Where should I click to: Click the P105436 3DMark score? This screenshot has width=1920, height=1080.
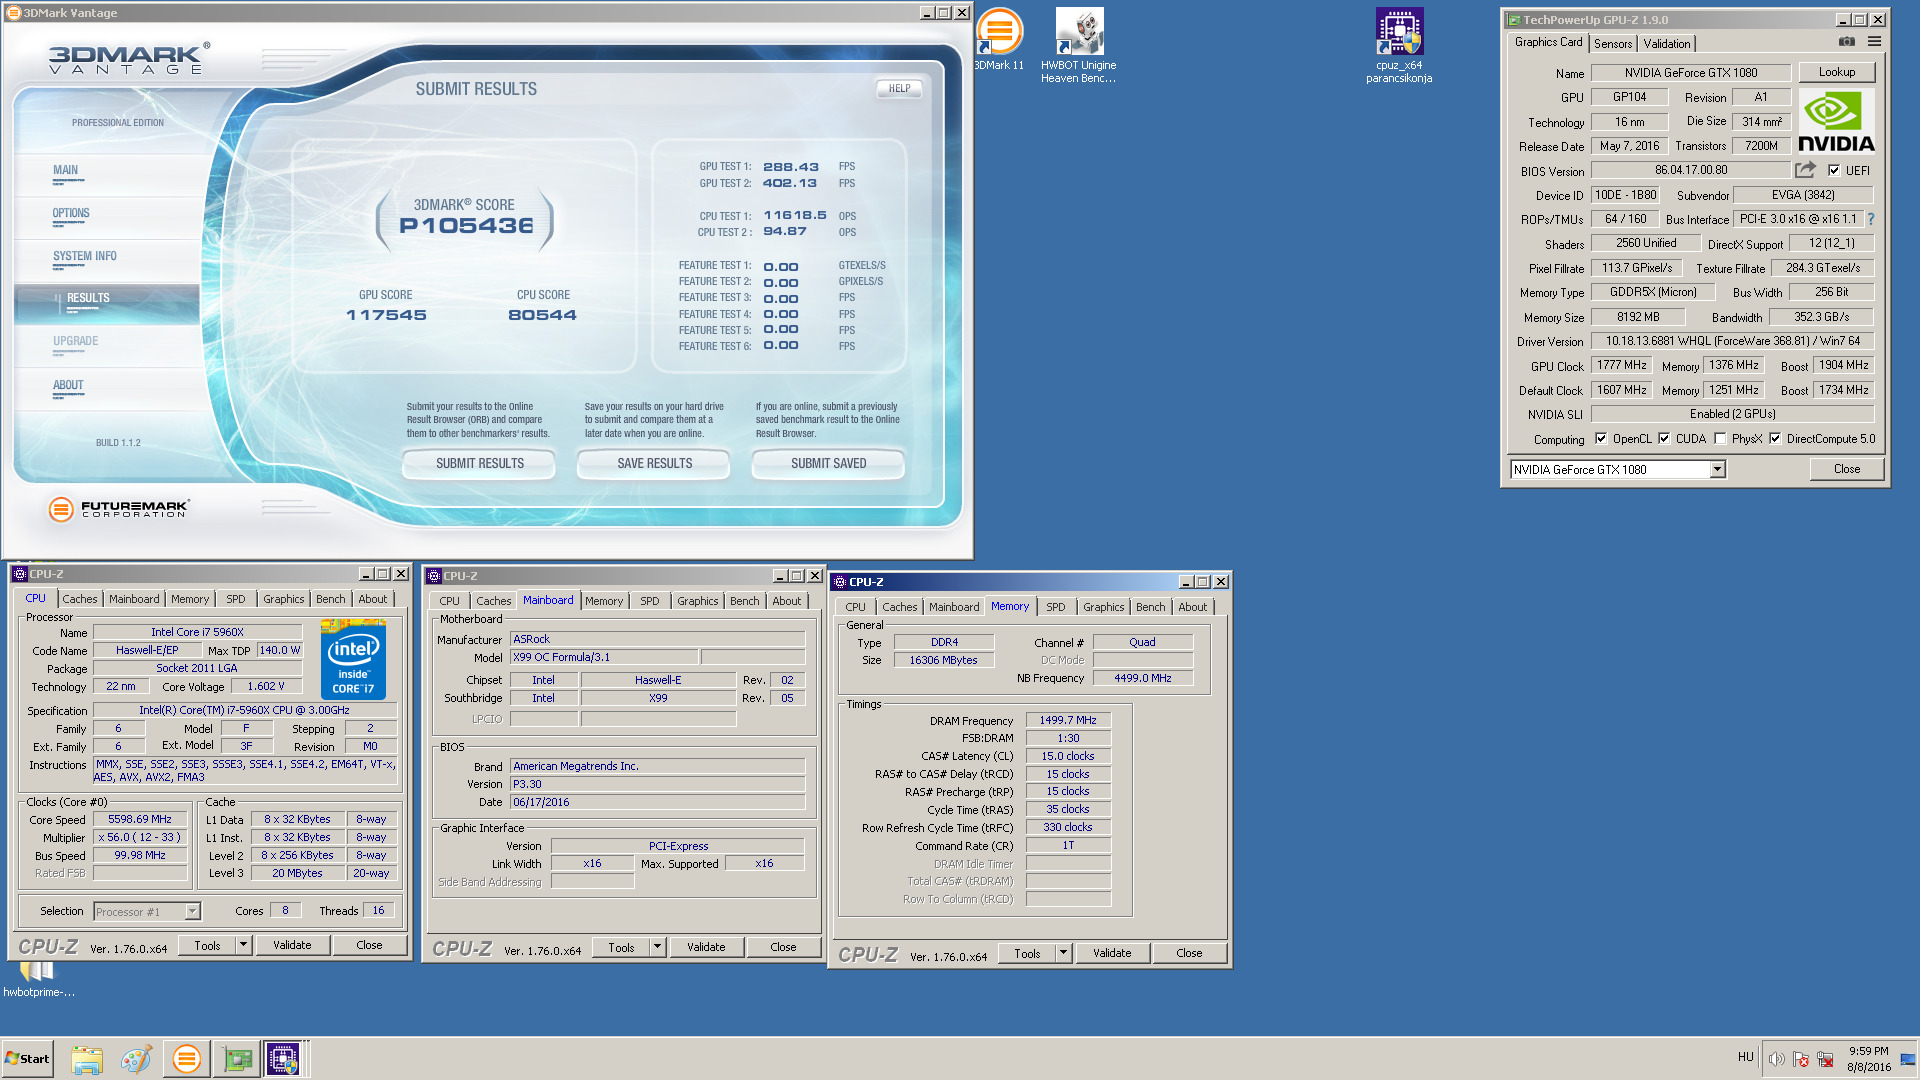tap(466, 226)
